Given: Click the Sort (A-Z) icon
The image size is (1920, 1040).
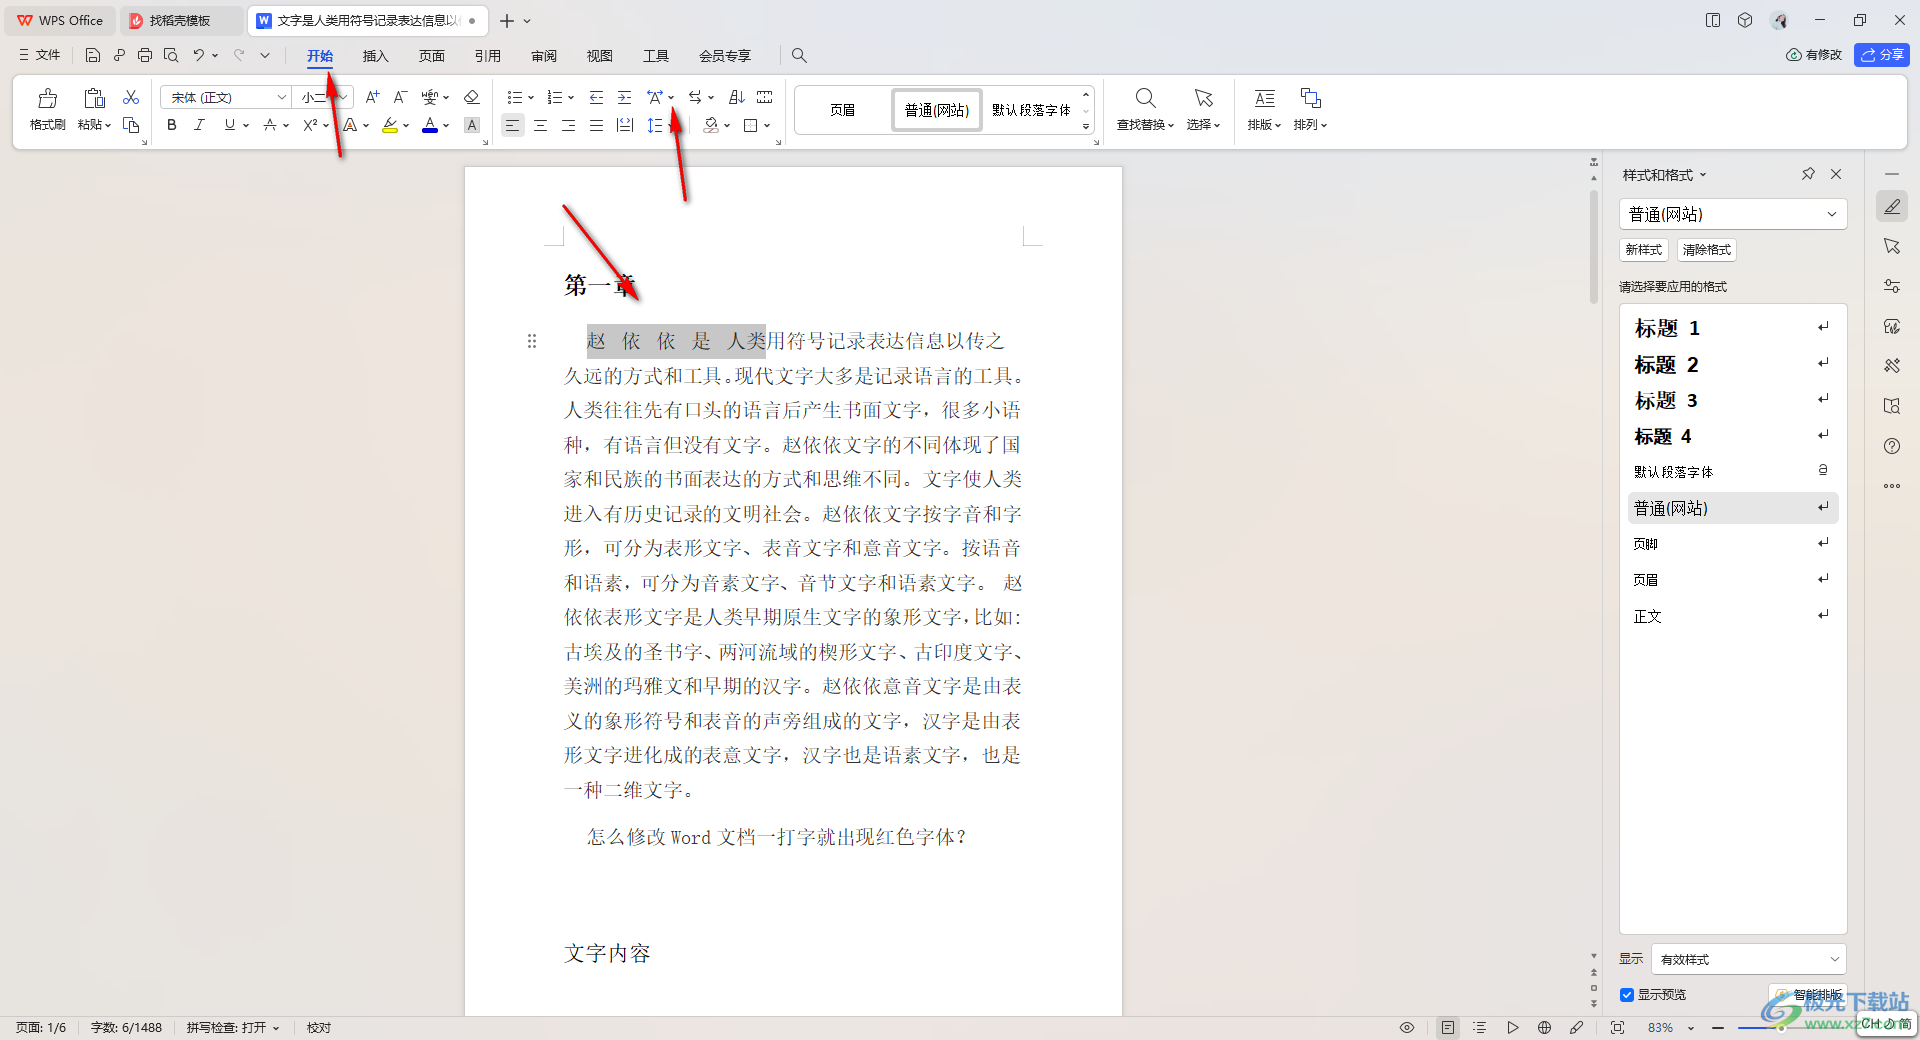Looking at the screenshot, I should click(737, 97).
